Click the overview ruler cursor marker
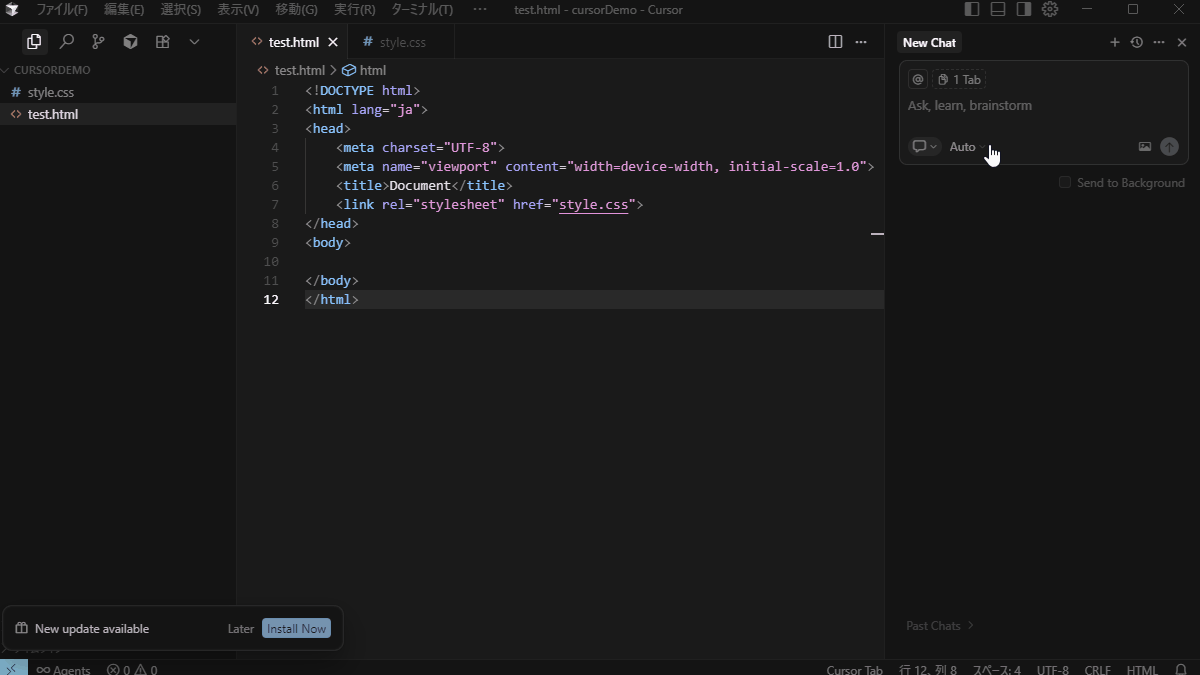Image resolution: width=1200 pixels, height=675 pixels. (x=877, y=233)
